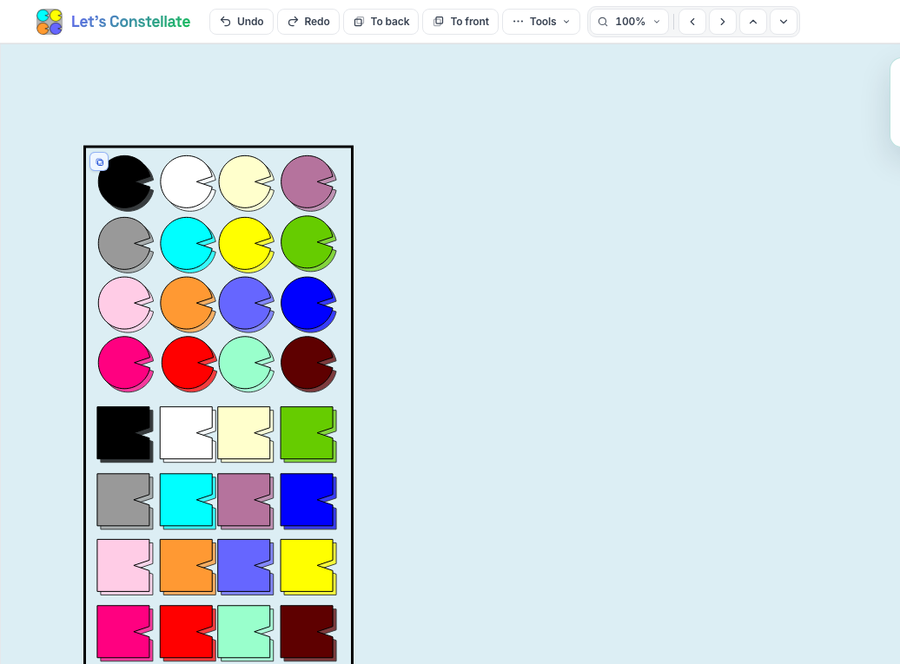Select the black square piece
The width and height of the screenshot is (900, 664).
tap(125, 434)
